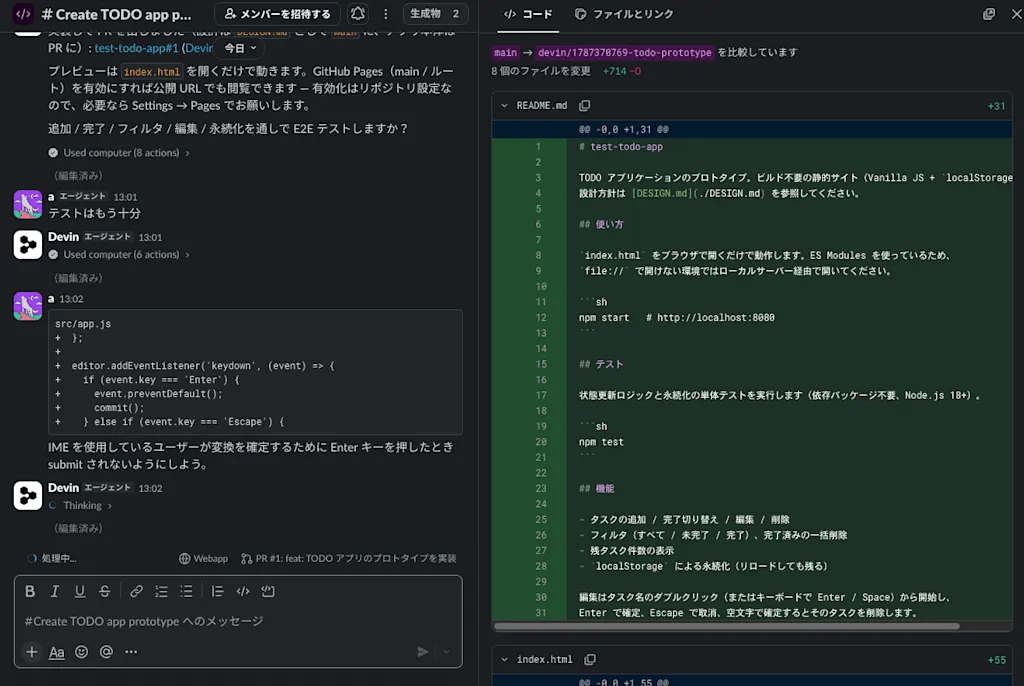This screenshot has width=1024, height=686.
Task: Apply inline code formatting in composer
Action: [243, 591]
